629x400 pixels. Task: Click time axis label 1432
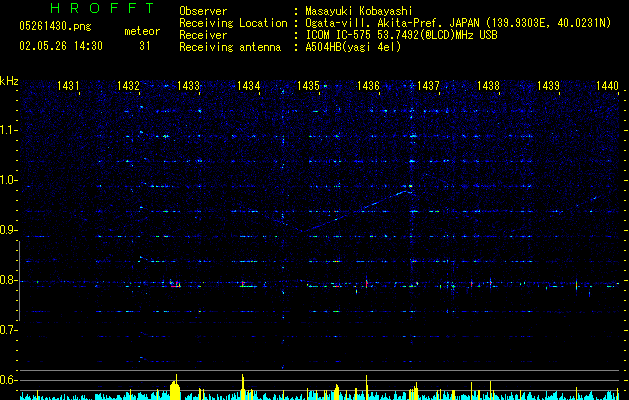[128, 85]
